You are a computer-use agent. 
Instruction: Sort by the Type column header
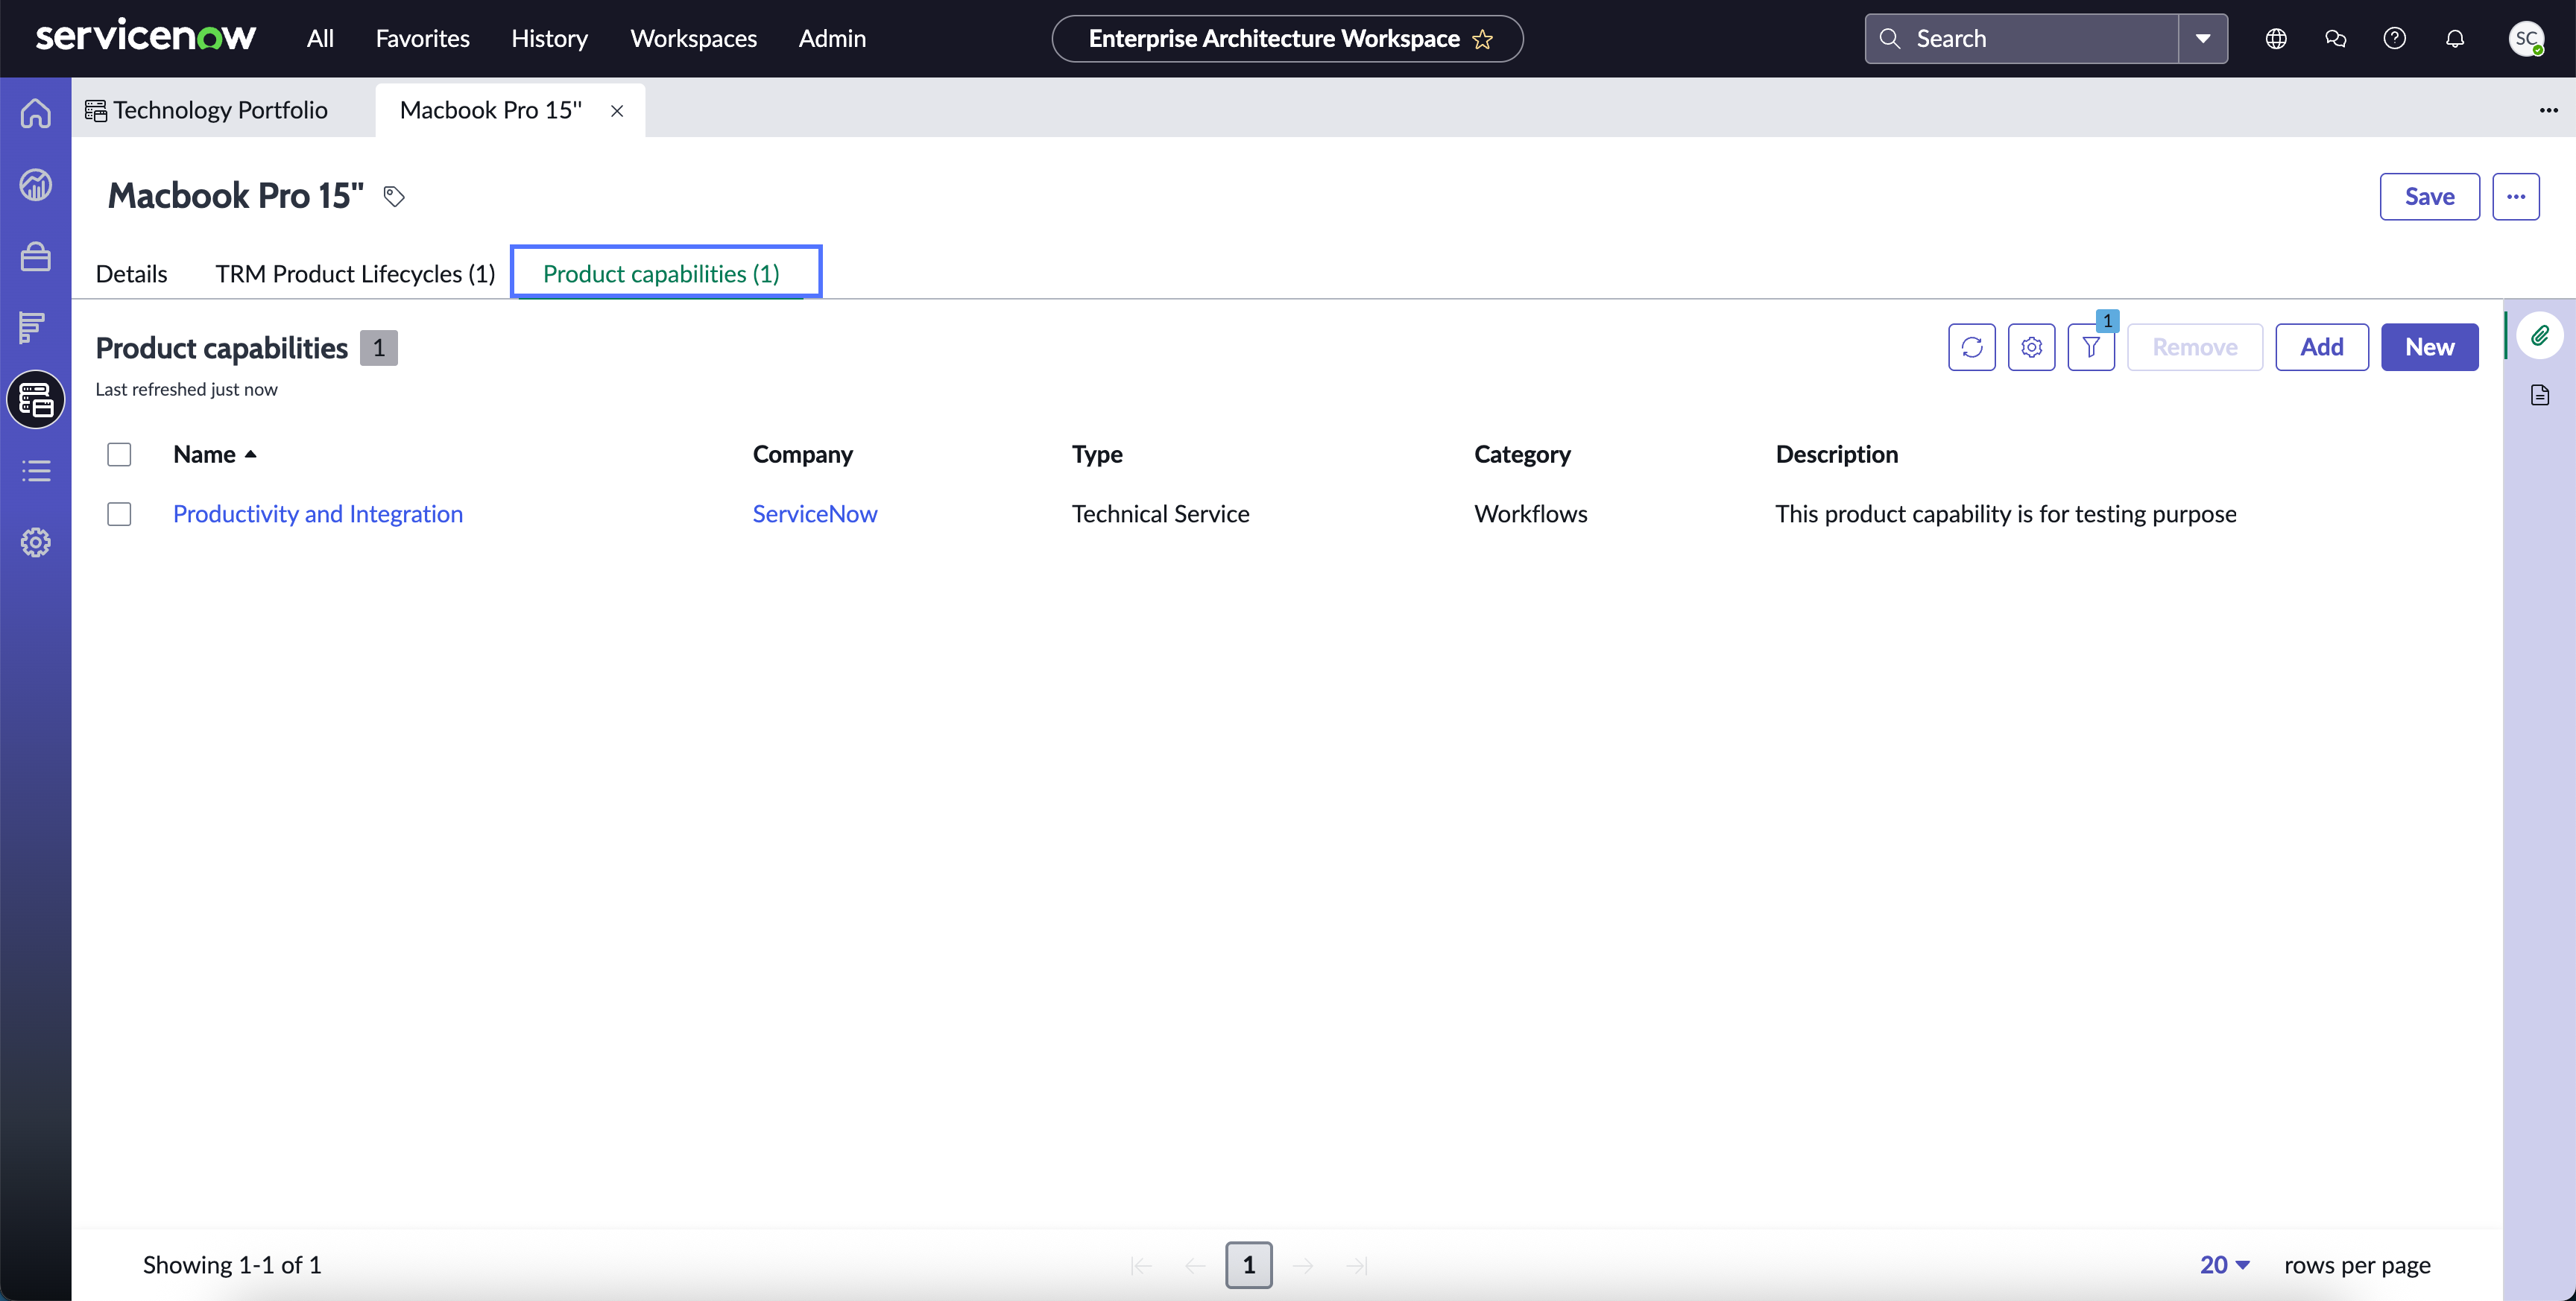[1097, 455]
